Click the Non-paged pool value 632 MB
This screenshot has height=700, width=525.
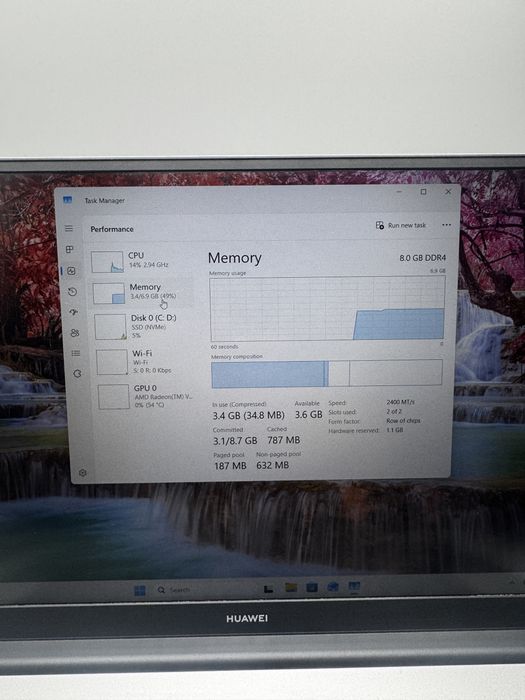point(272,465)
